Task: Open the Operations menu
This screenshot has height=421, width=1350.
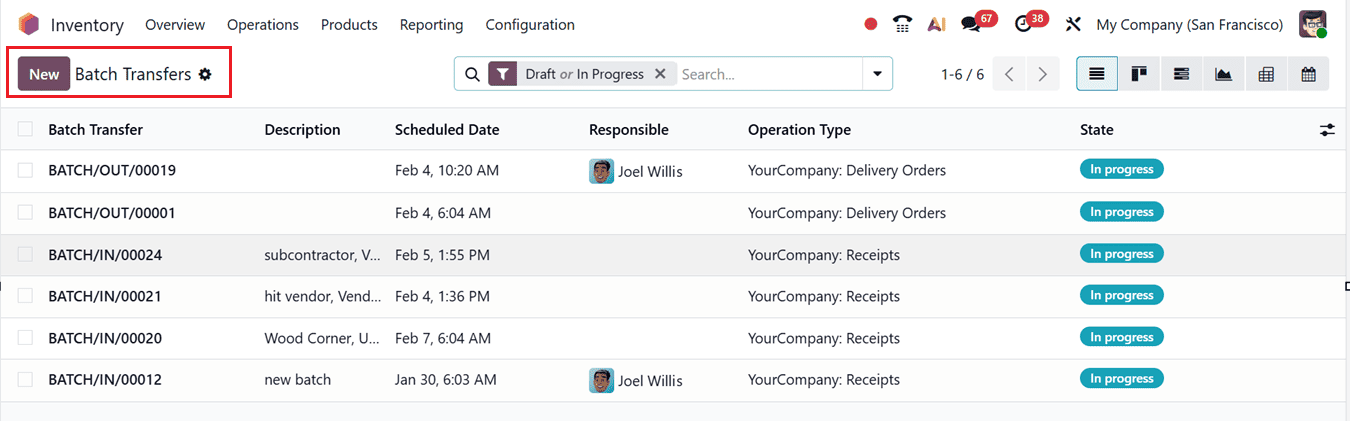Action: coord(263,24)
